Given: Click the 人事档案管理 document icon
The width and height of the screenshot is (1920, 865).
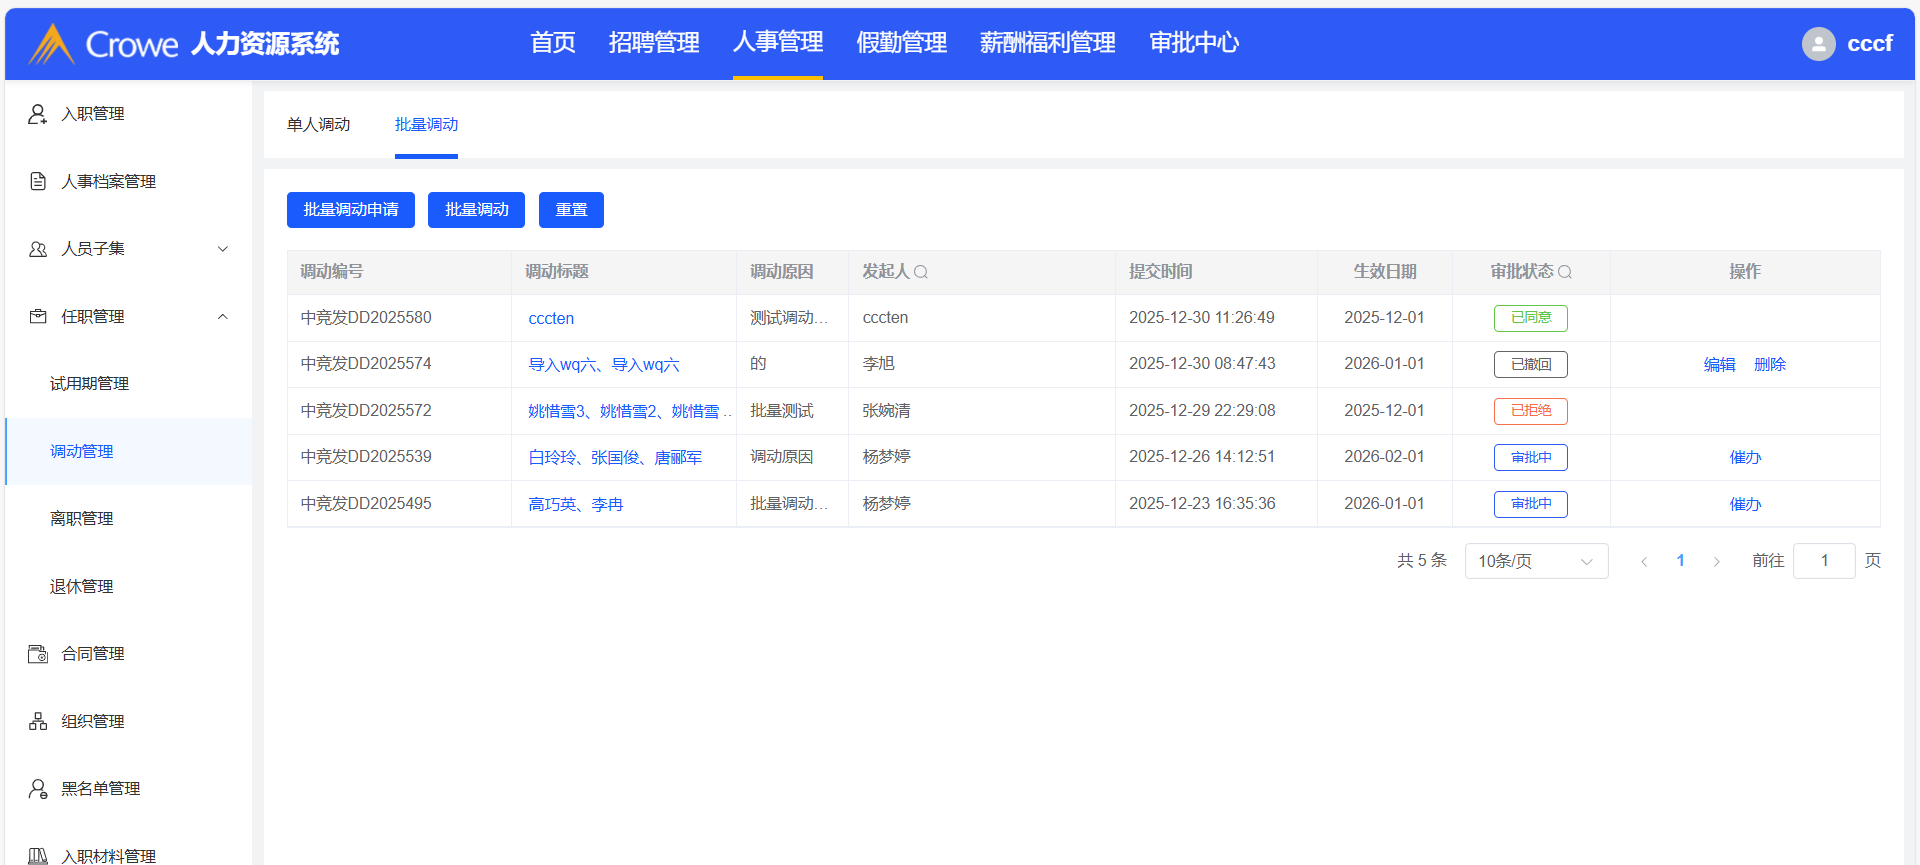Looking at the screenshot, I should click(38, 181).
